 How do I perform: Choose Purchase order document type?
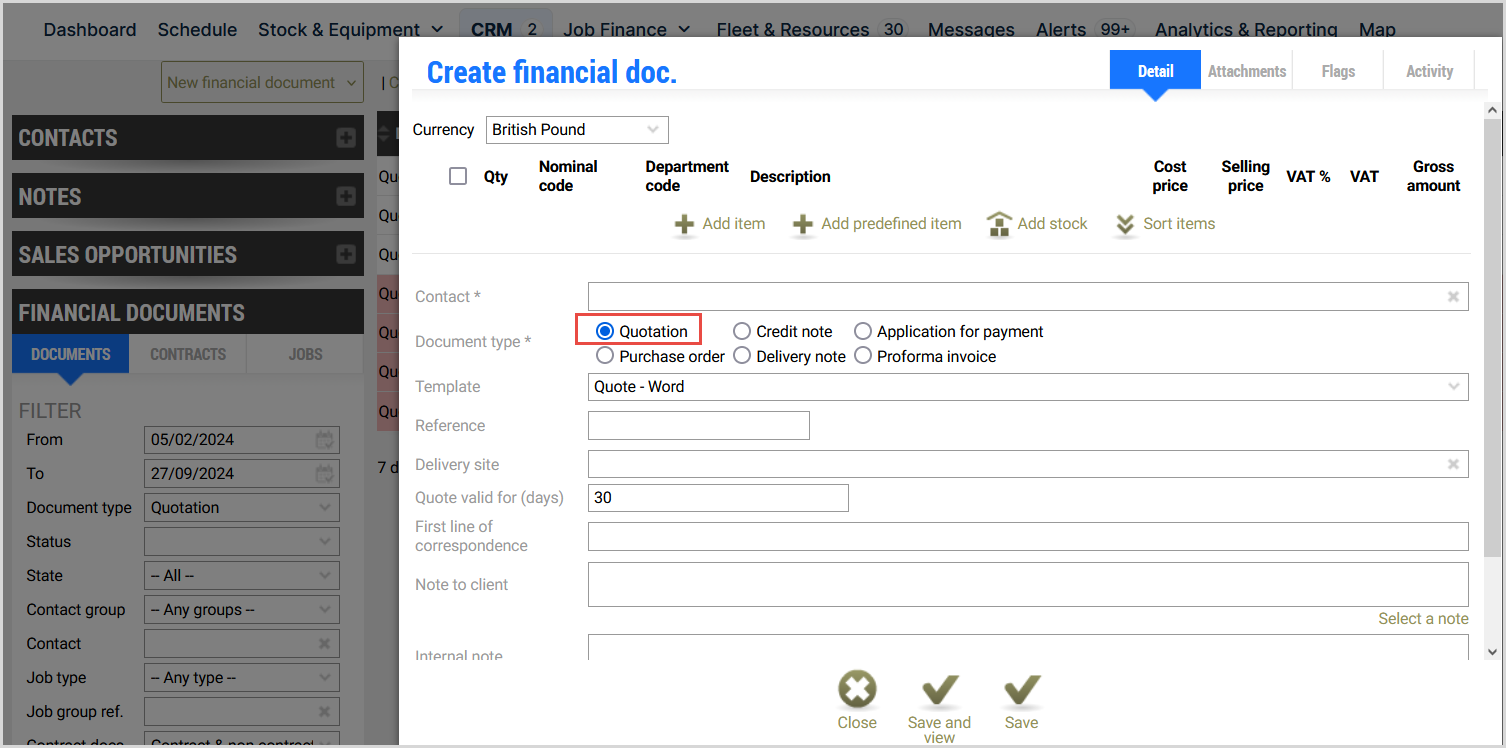605,356
